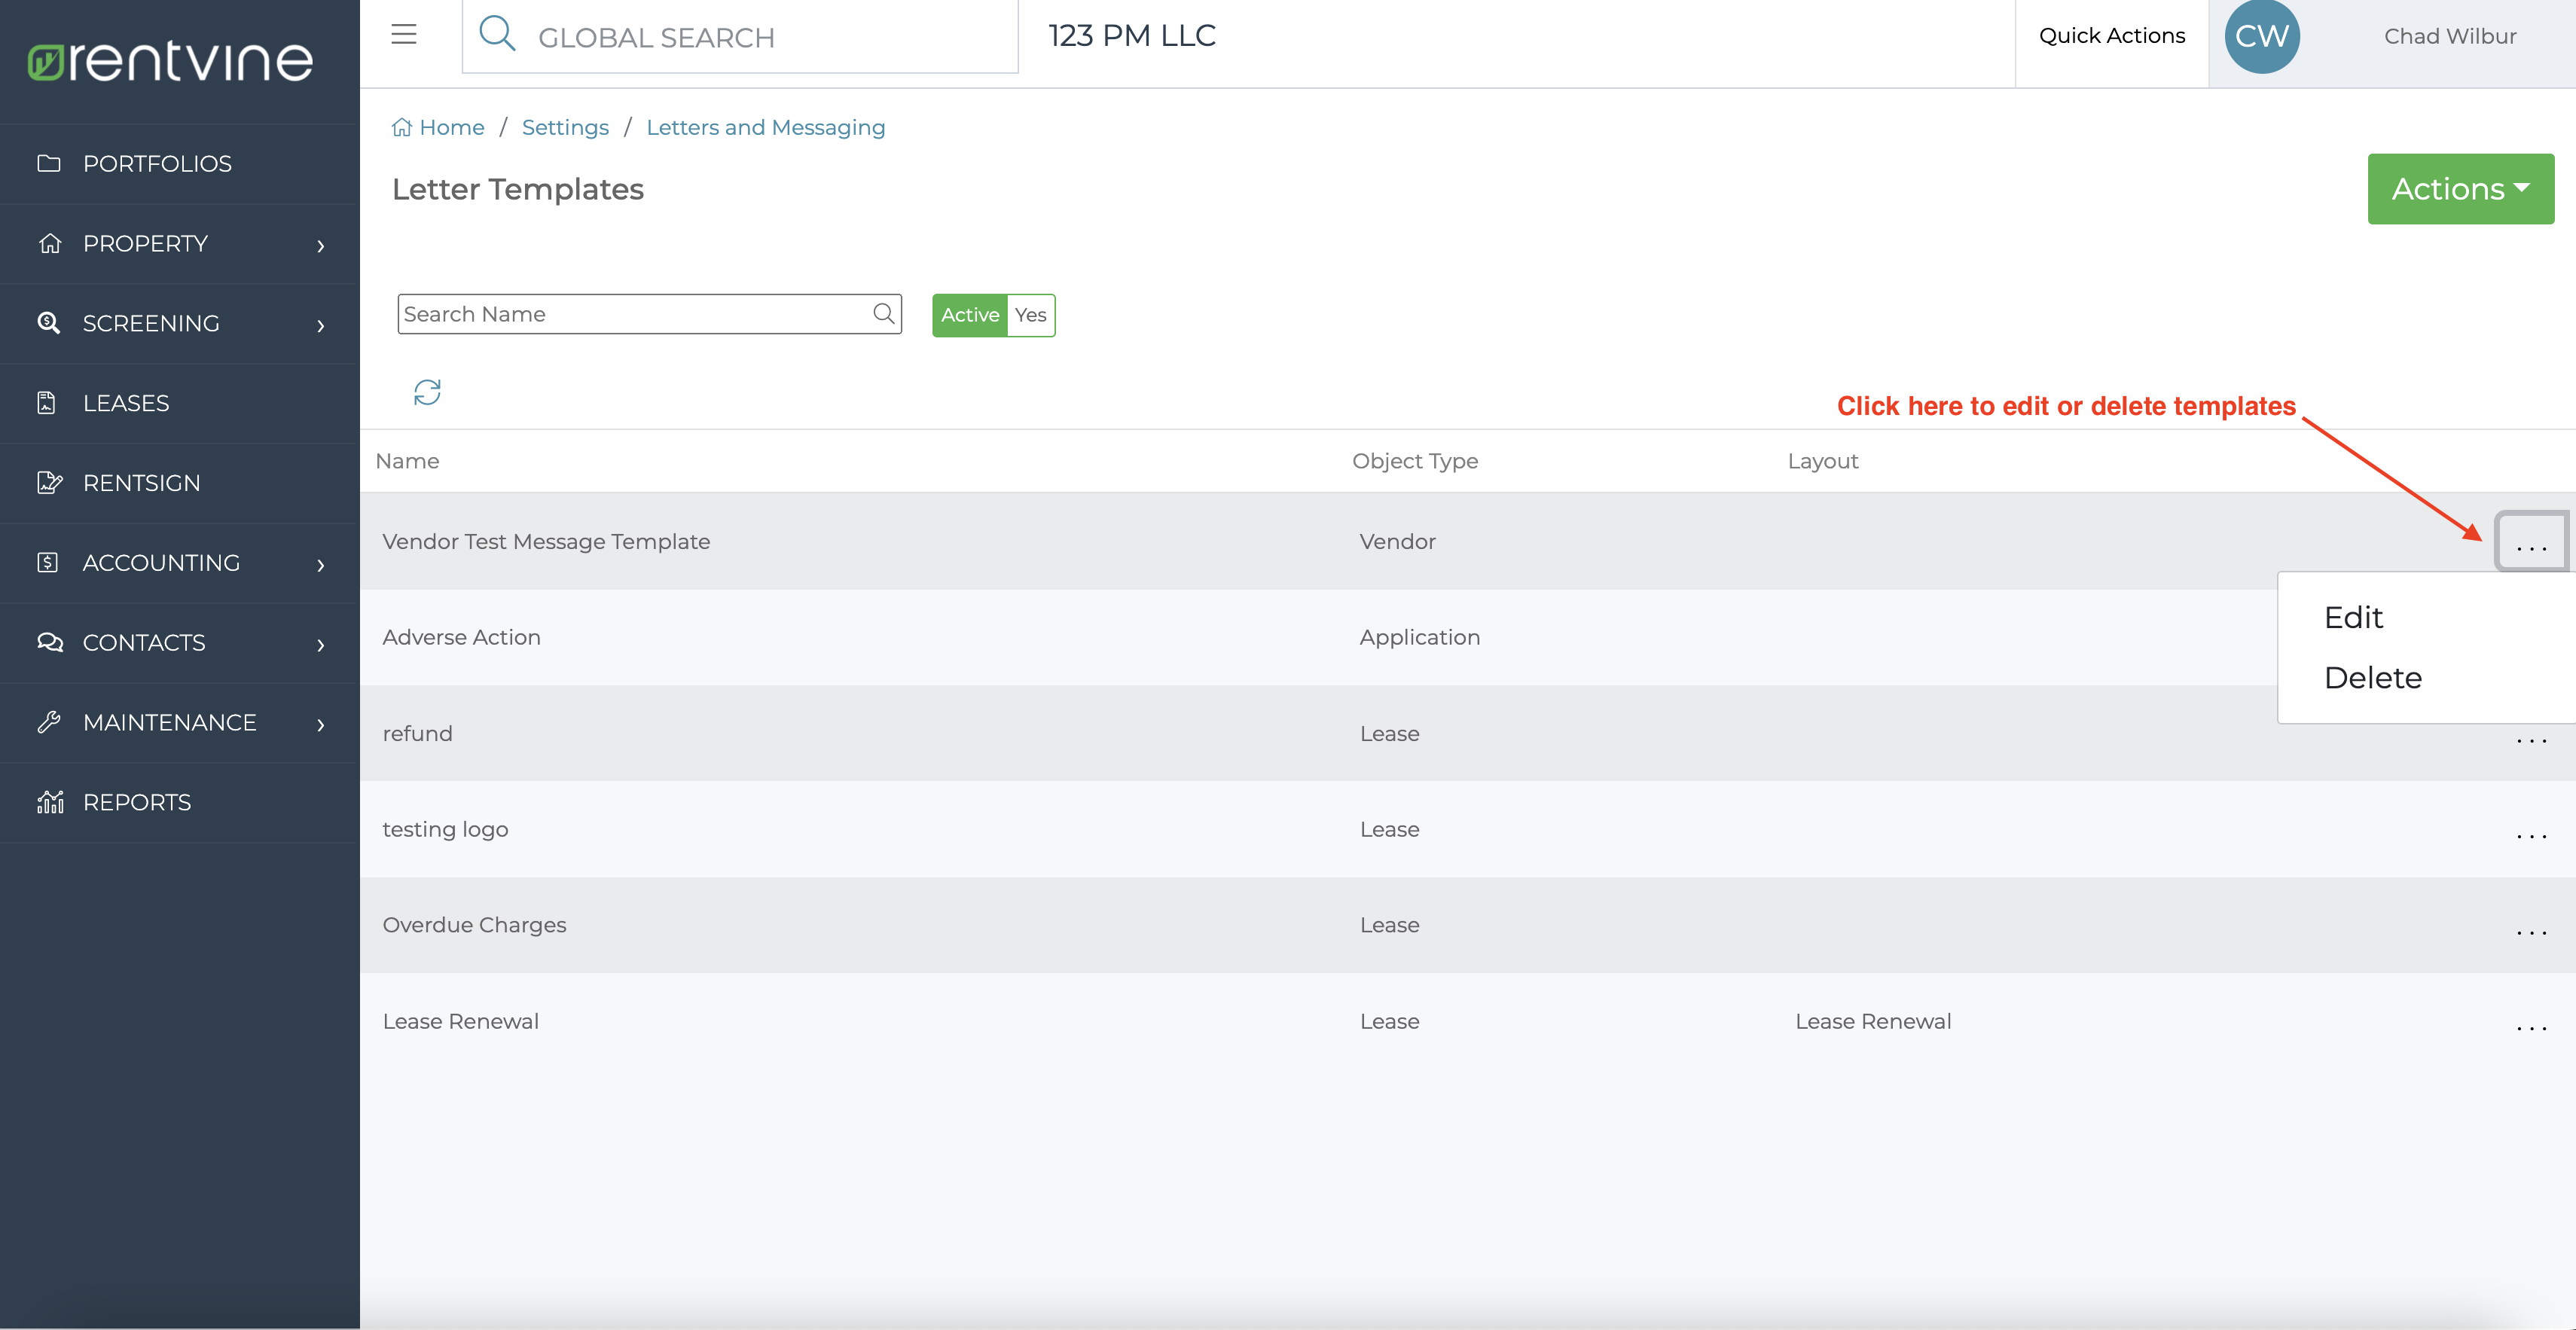
Task: Open the refund template name
Action: [417, 733]
